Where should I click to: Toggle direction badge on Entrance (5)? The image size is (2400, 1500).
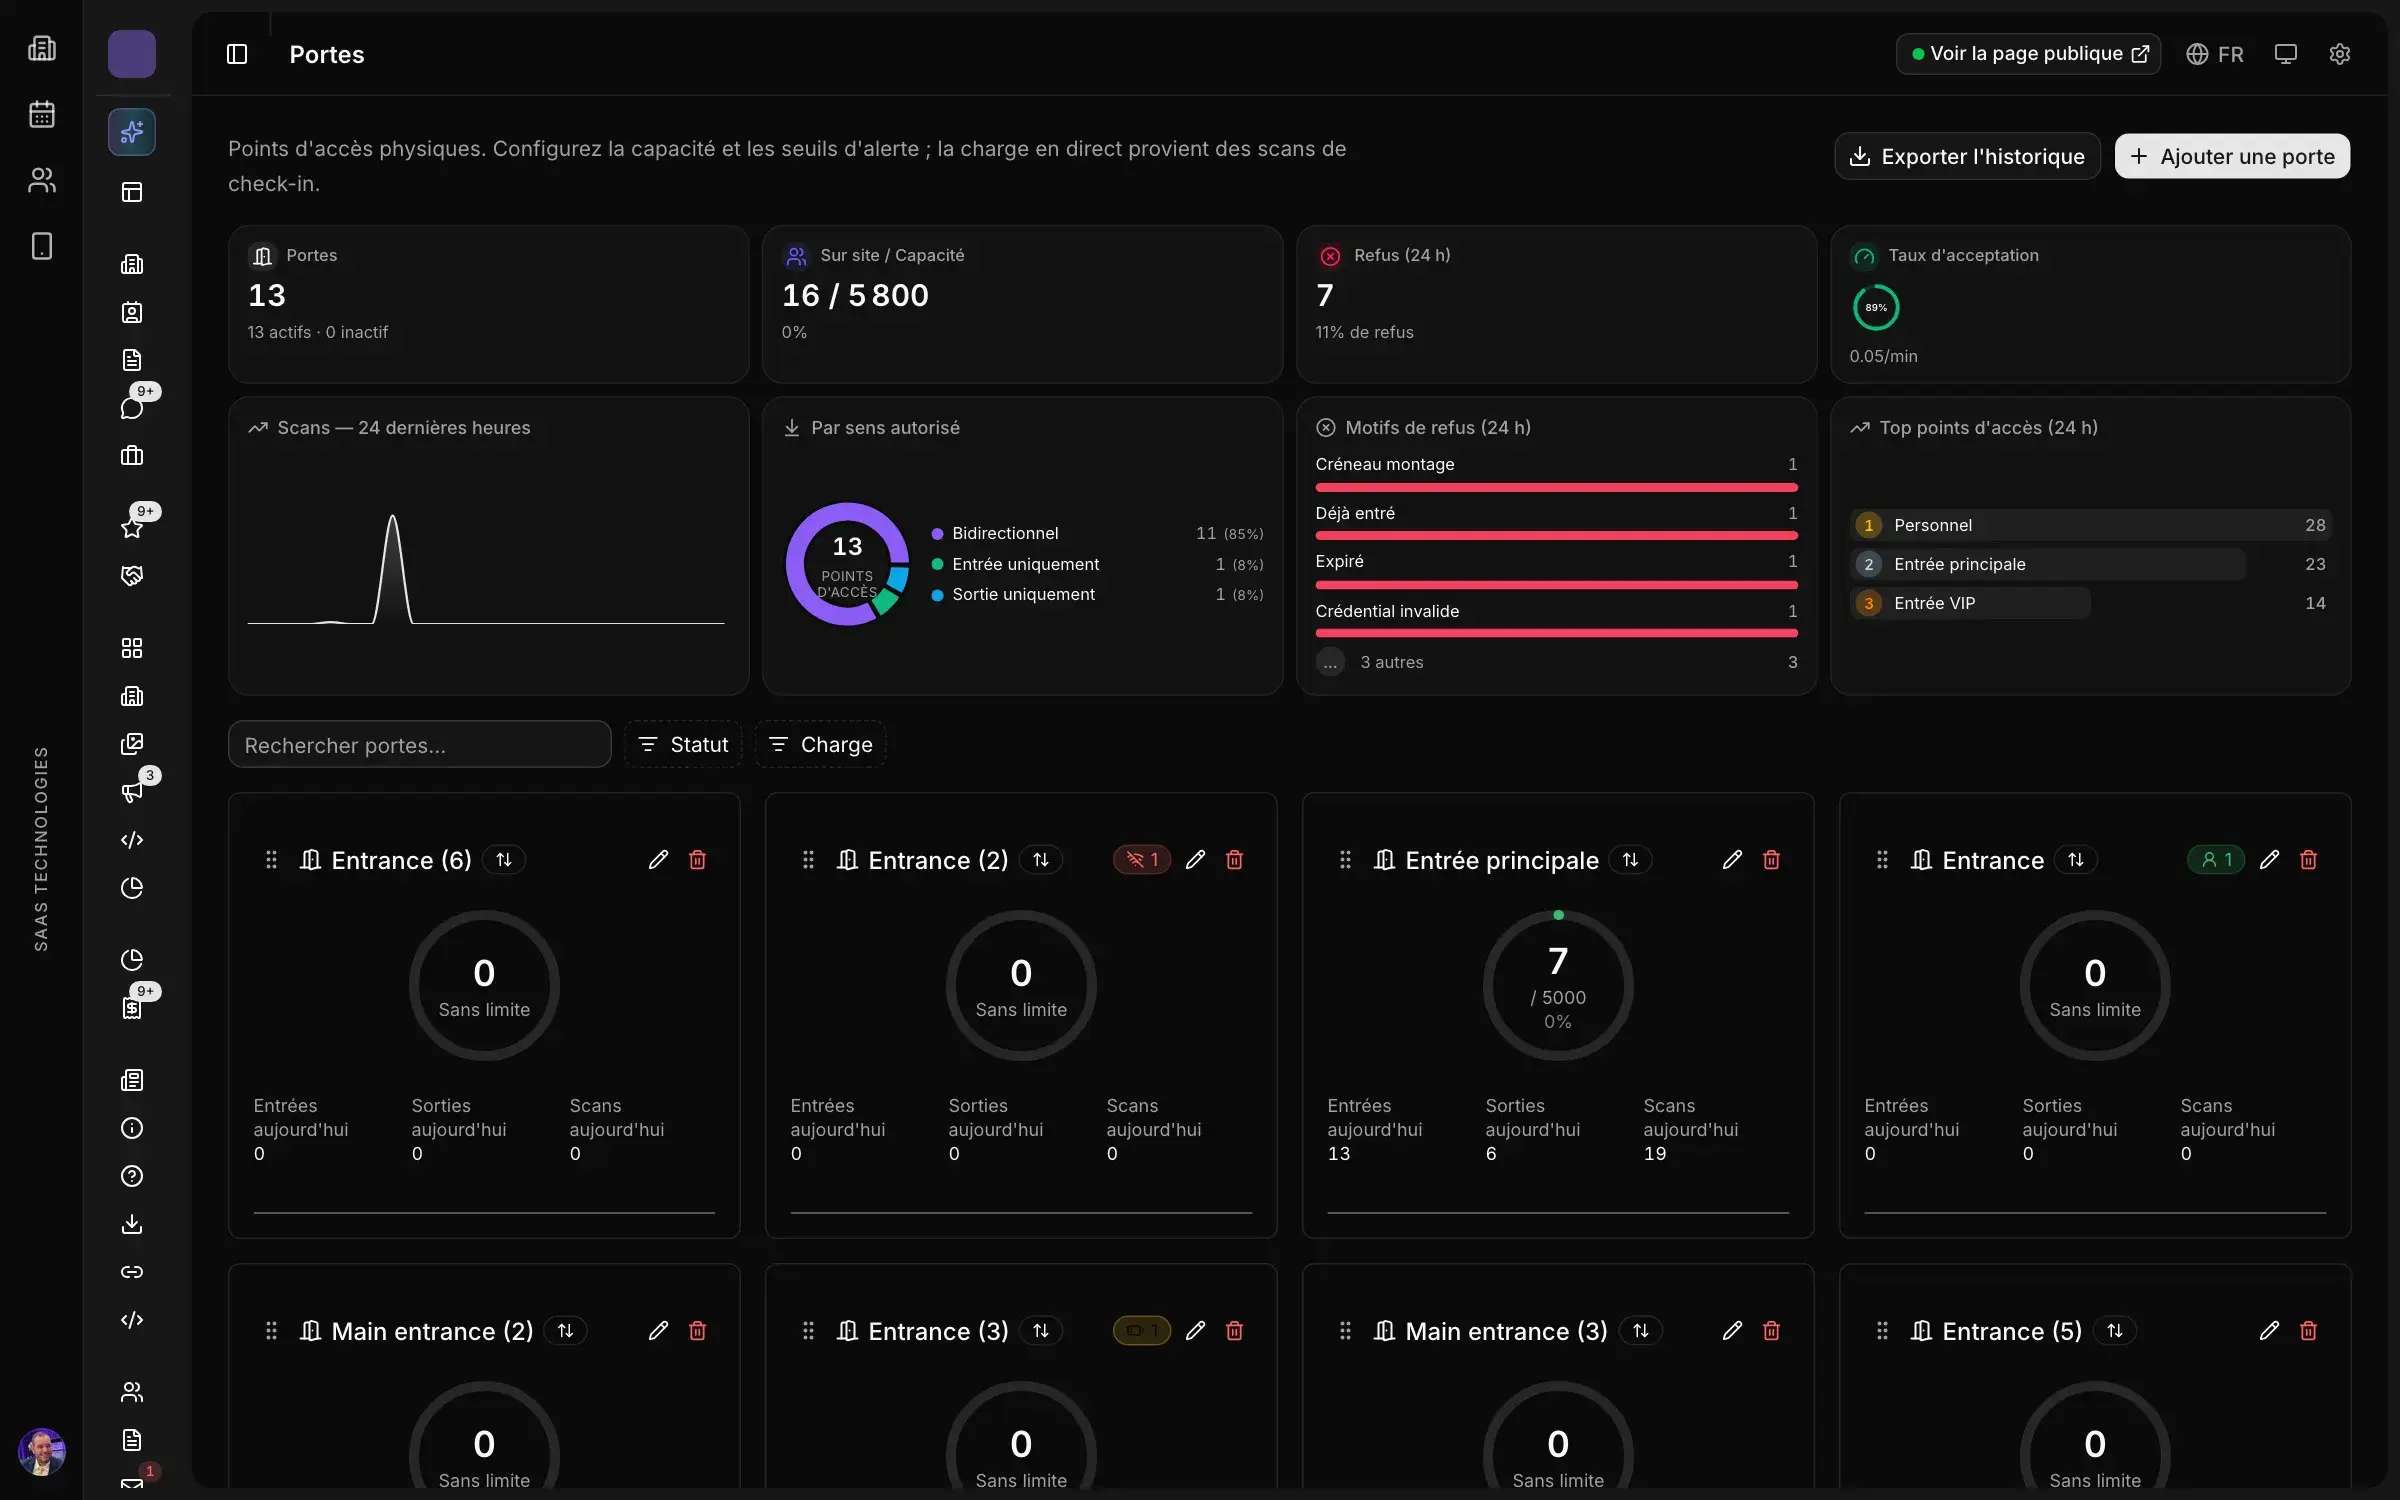coord(2115,1331)
